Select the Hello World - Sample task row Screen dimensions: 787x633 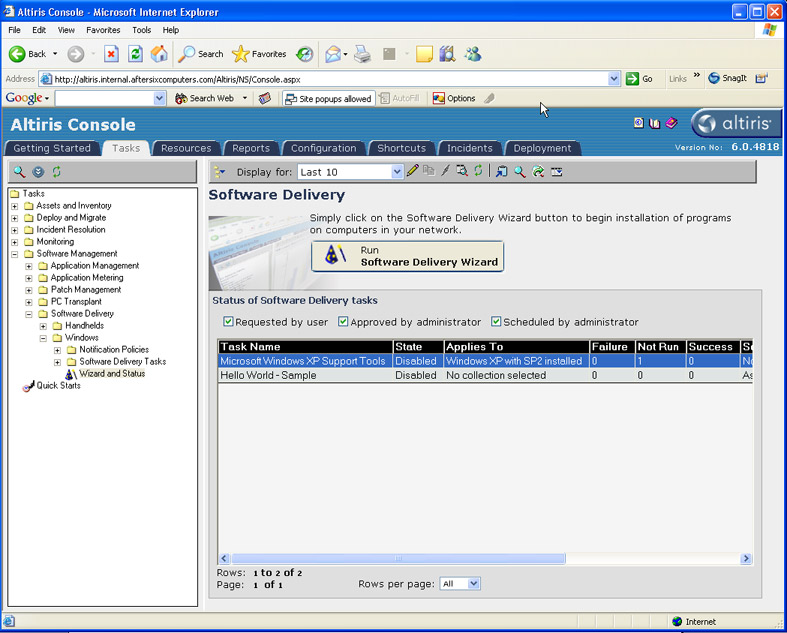point(485,375)
